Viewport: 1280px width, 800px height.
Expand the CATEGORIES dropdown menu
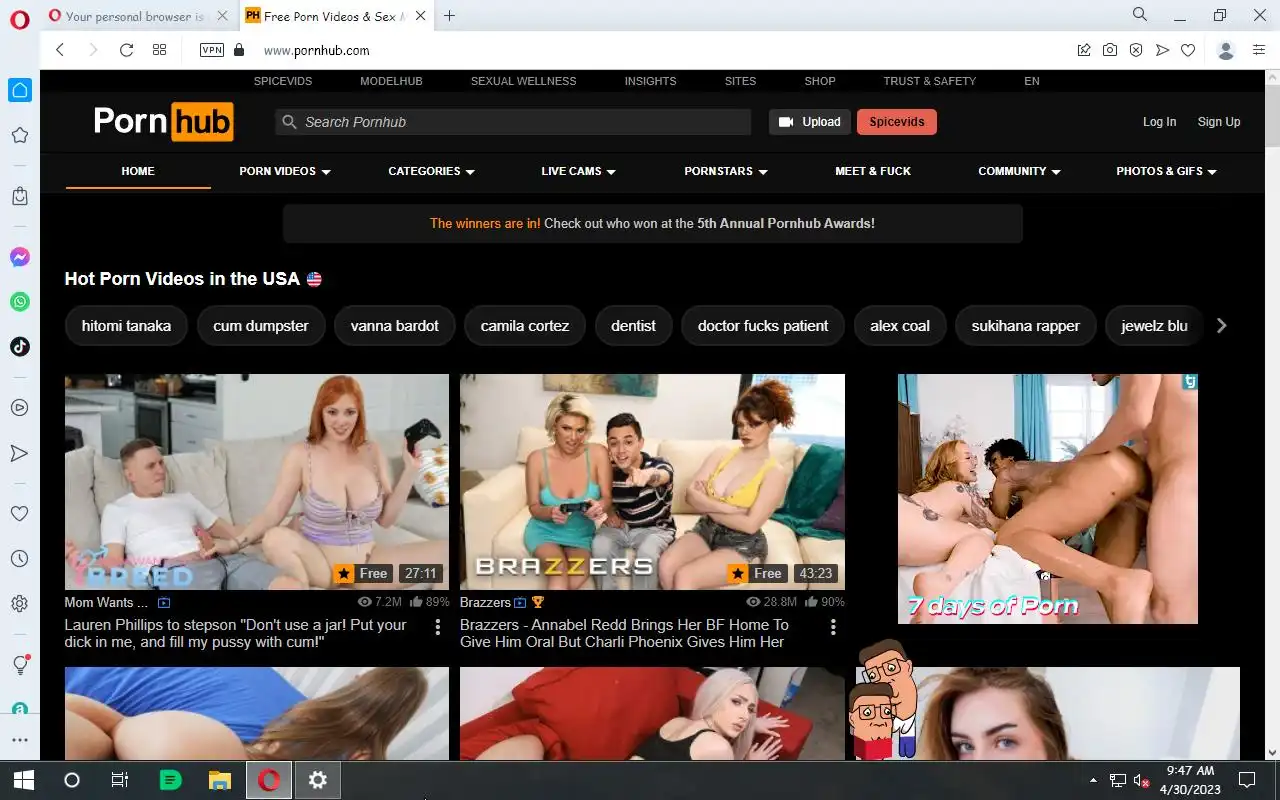432,171
